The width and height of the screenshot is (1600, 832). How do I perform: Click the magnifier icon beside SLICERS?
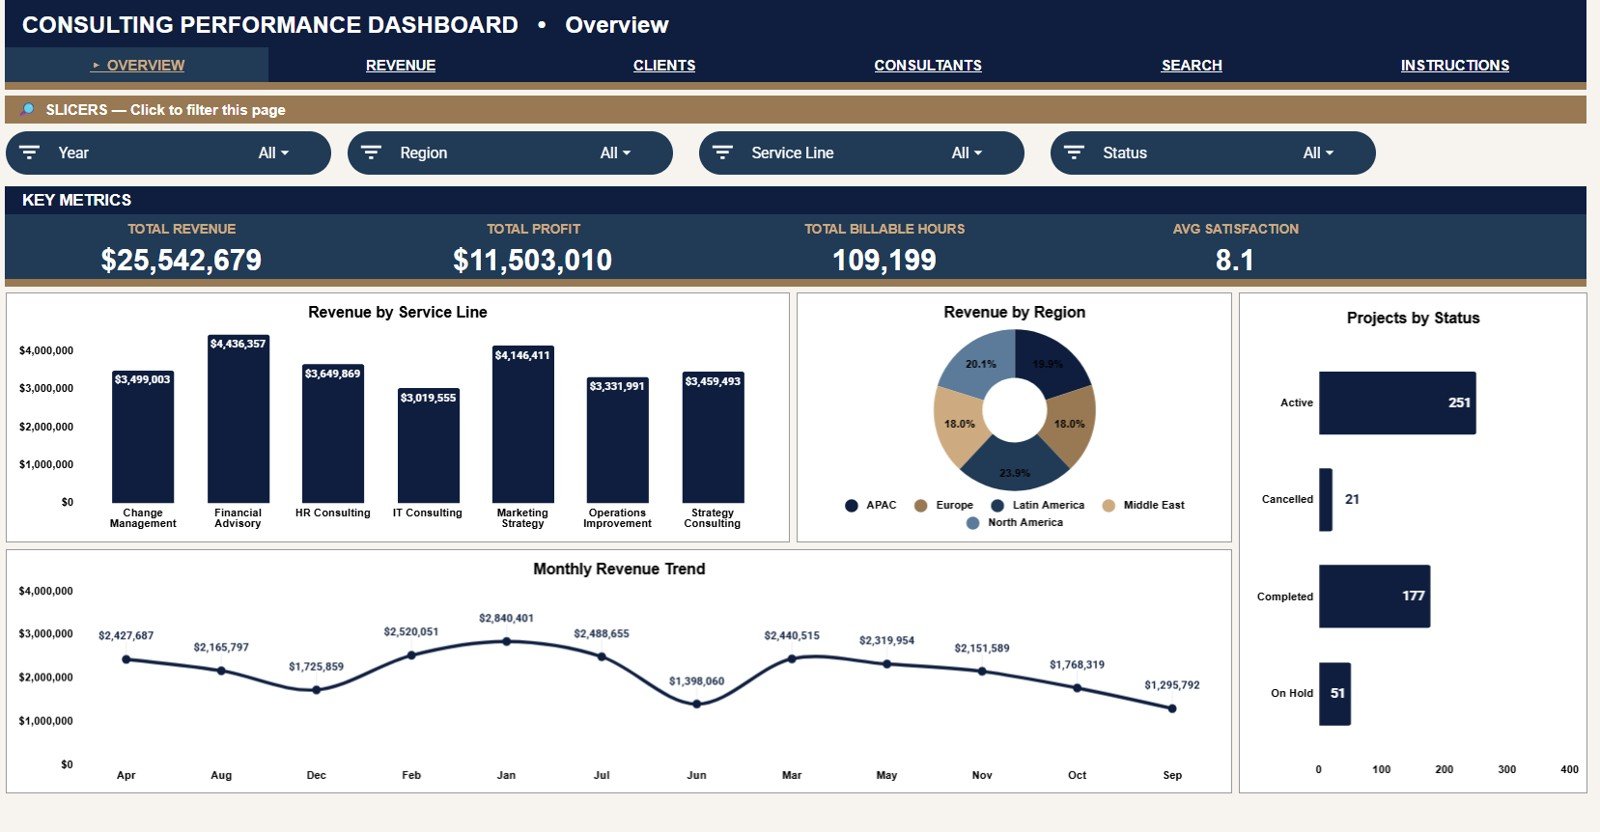coord(28,109)
